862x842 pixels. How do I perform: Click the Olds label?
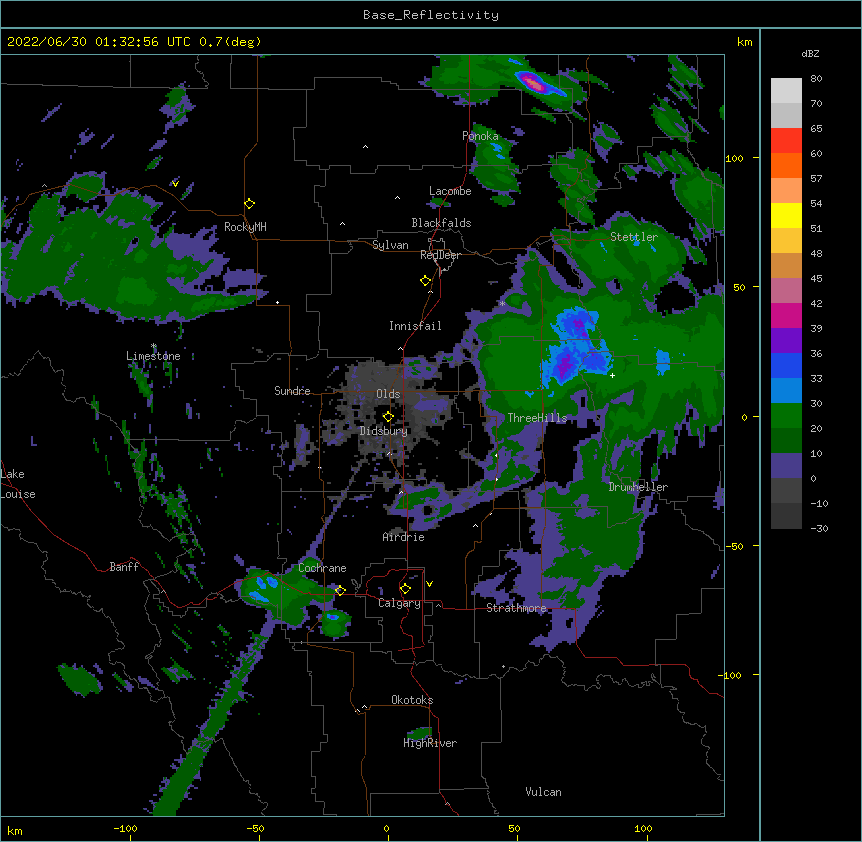388,394
